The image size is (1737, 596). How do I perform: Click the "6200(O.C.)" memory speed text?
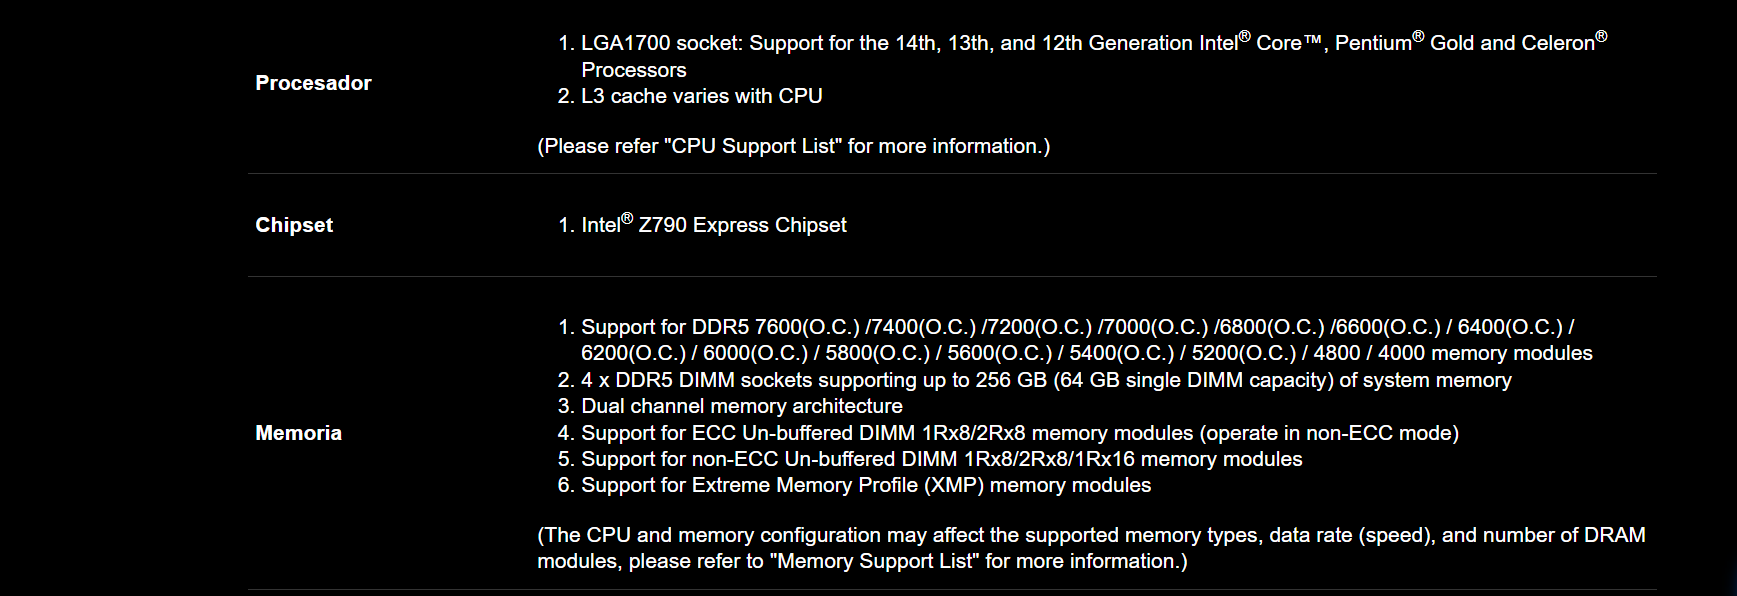(x=633, y=353)
